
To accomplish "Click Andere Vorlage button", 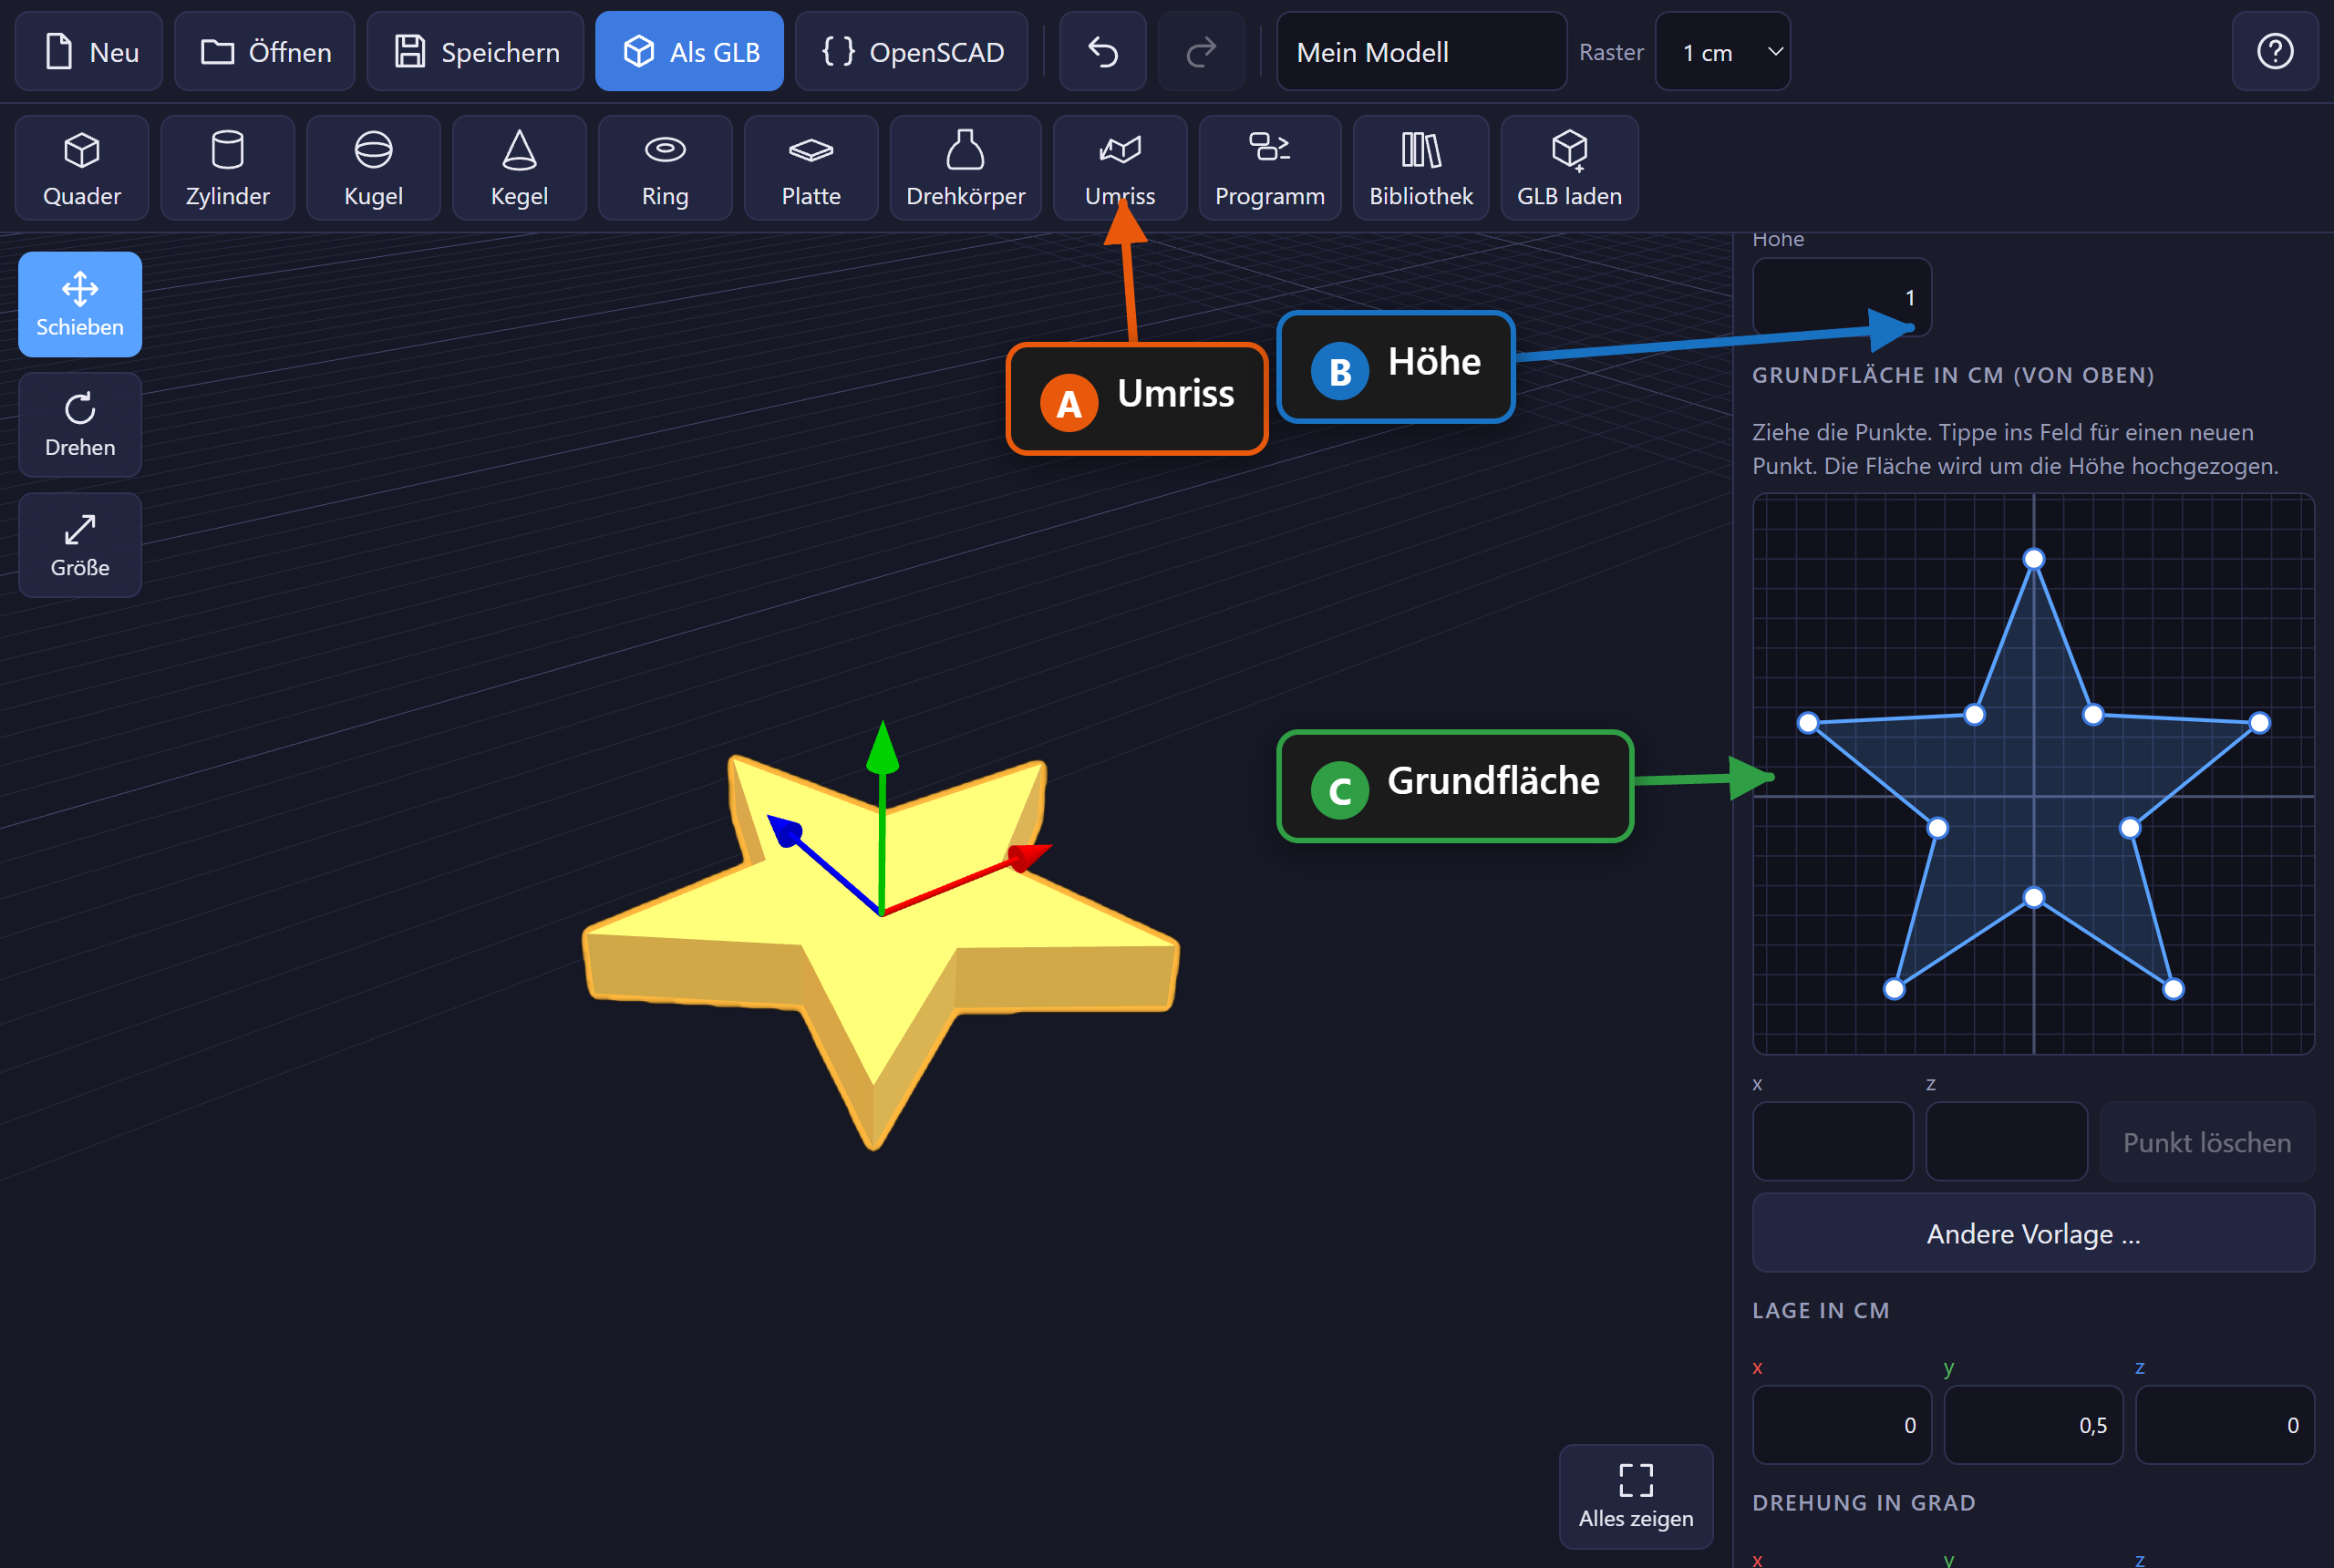I will [2033, 1232].
